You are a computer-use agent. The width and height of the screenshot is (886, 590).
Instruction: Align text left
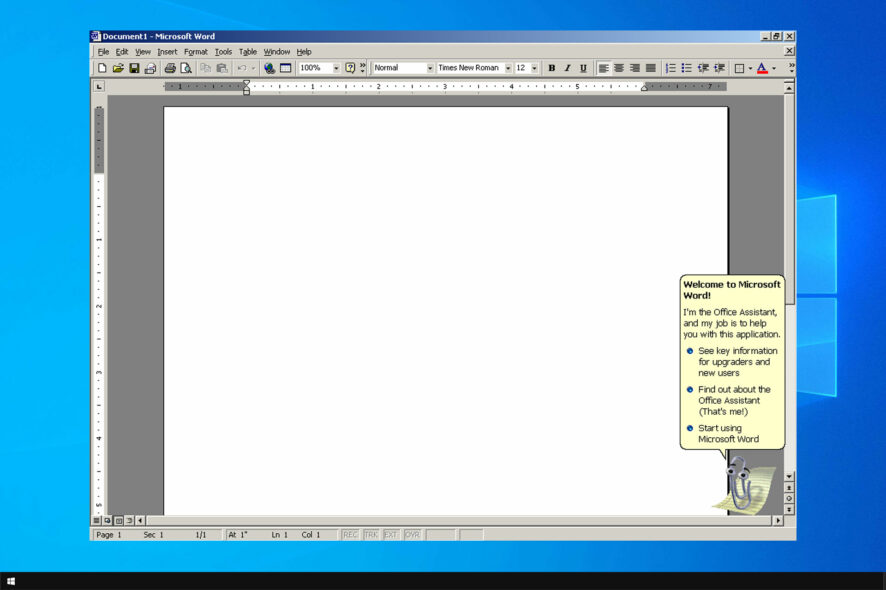pyautogui.click(x=603, y=68)
